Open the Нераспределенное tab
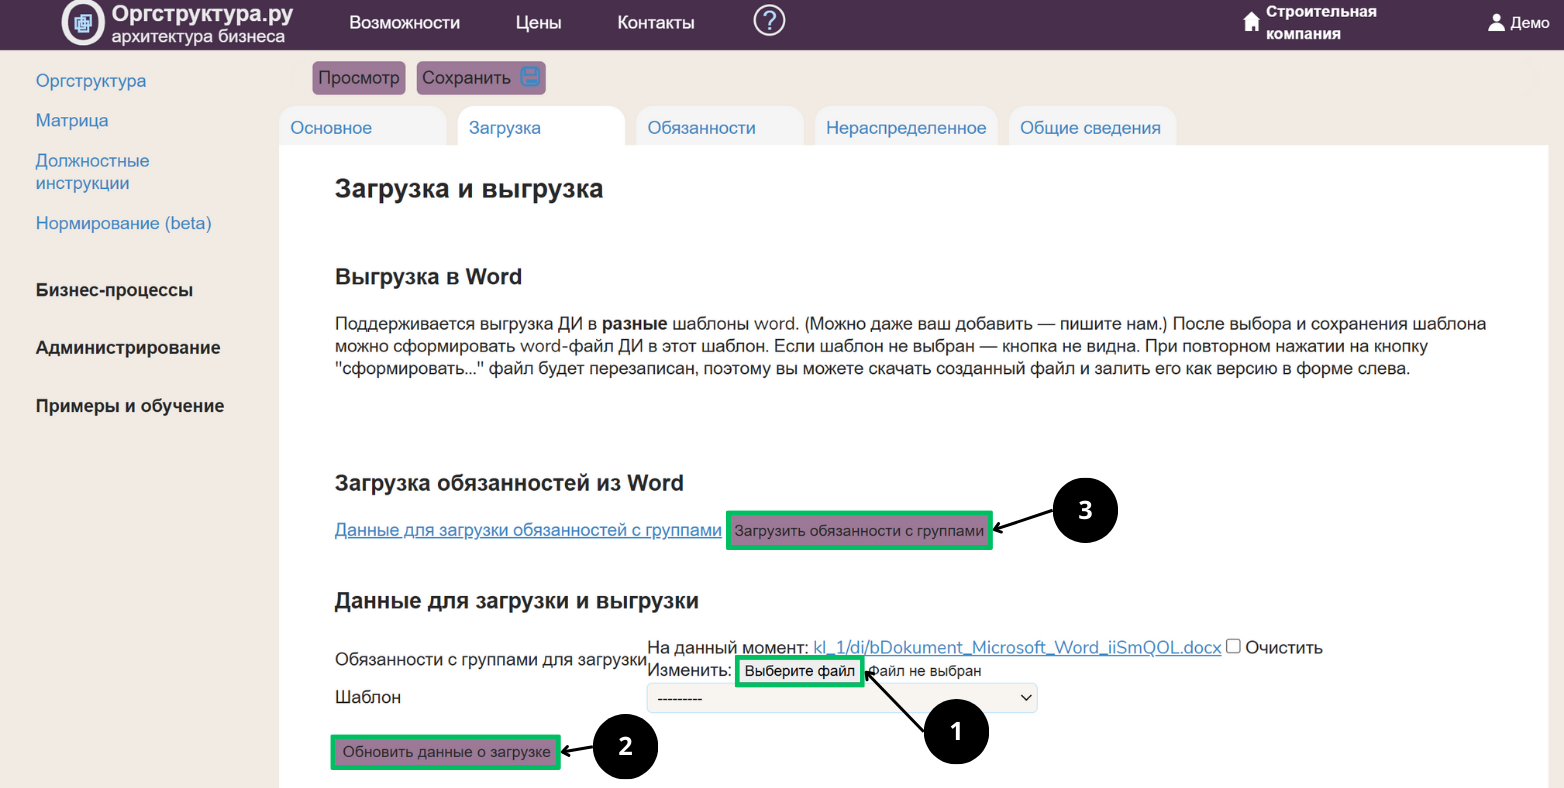 click(x=906, y=128)
